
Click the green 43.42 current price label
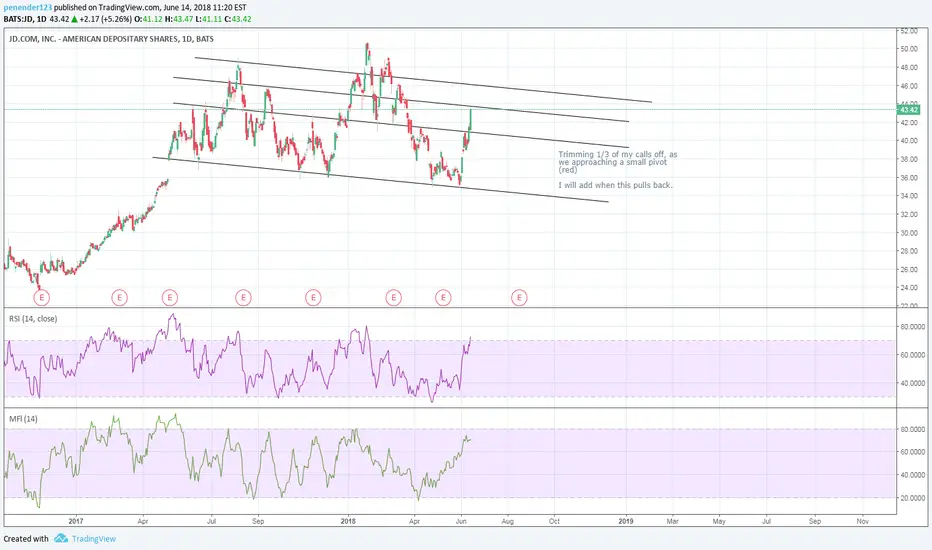(x=908, y=109)
